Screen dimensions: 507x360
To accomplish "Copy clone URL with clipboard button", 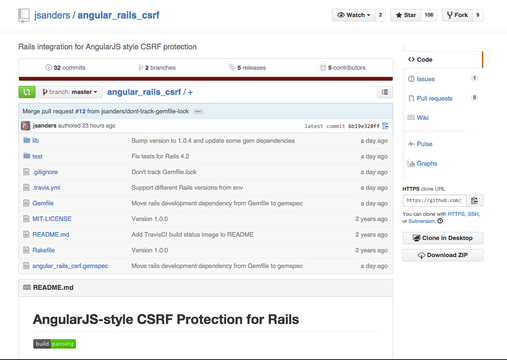I will tap(474, 201).
